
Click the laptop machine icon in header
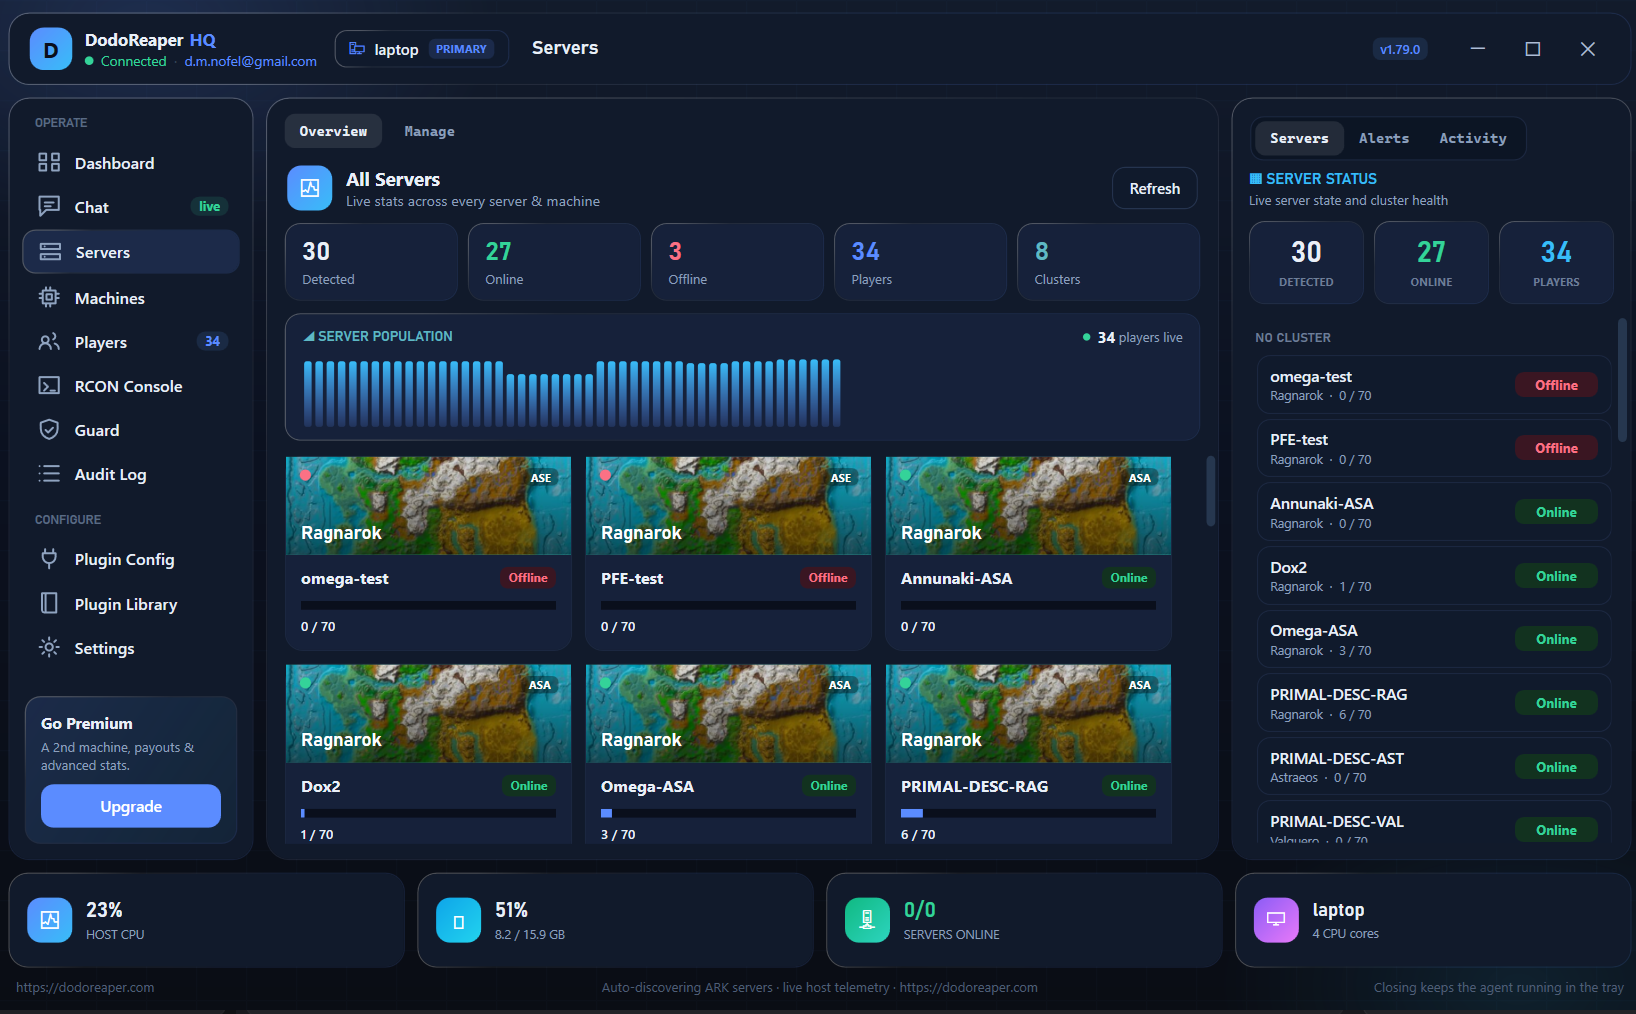pos(357,49)
